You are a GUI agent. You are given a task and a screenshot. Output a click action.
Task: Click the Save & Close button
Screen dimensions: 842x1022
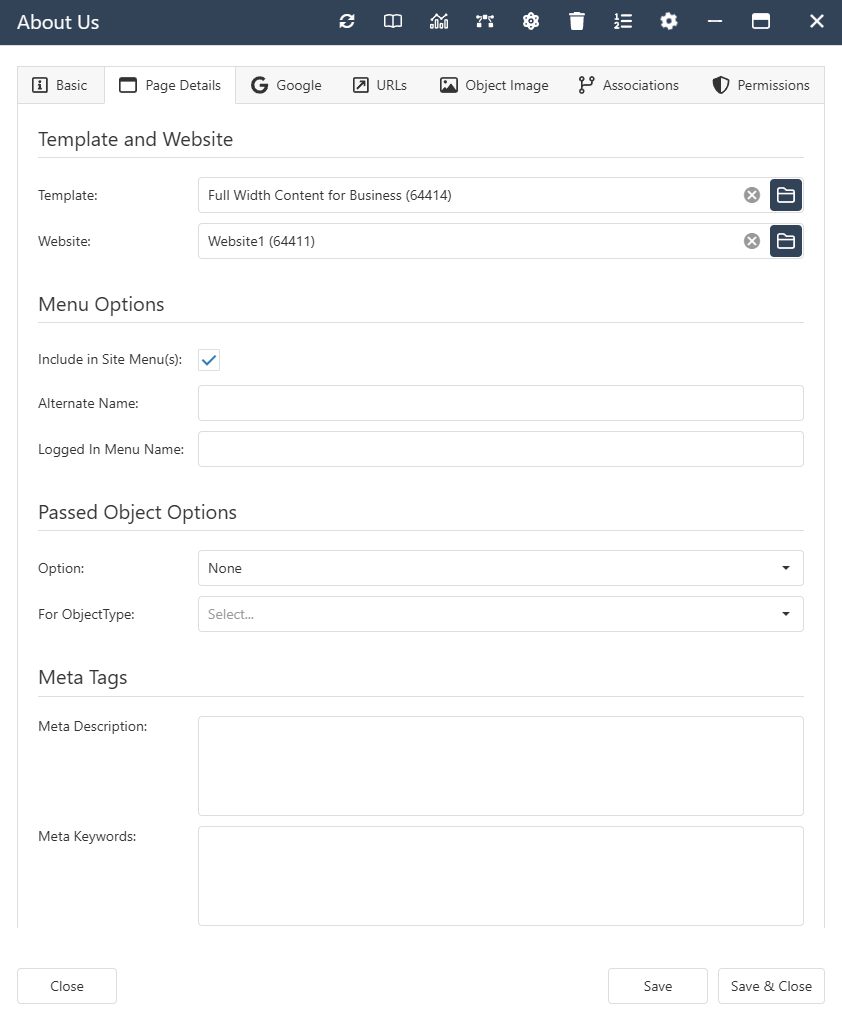(x=771, y=986)
